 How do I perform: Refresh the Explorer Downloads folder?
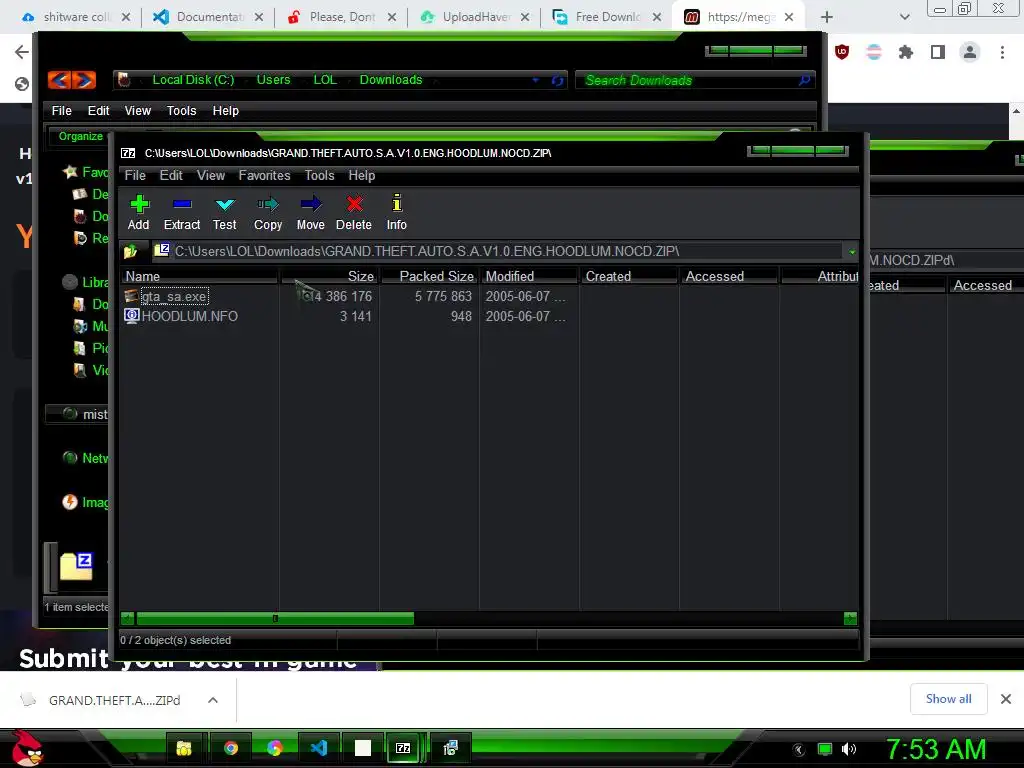click(x=557, y=80)
